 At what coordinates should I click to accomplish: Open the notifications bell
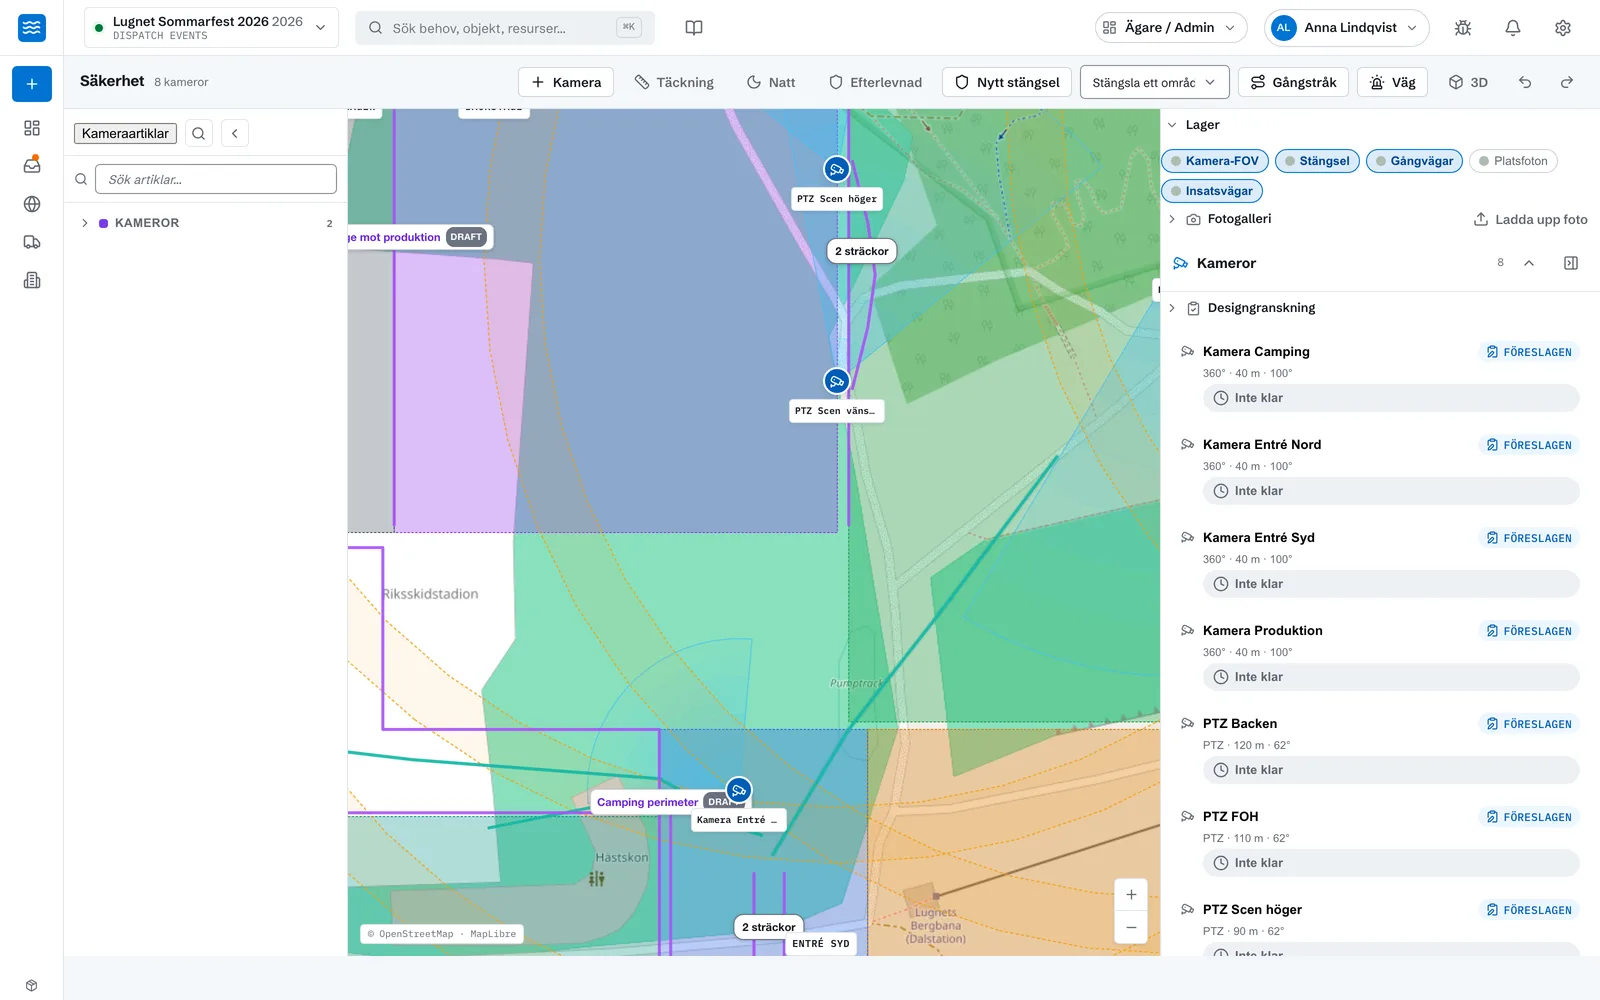pyautogui.click(x=1513, y=28)
